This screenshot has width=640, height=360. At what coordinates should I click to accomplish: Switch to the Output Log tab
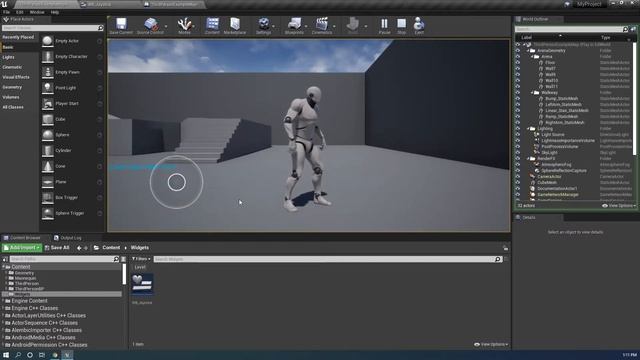[68, 238]
